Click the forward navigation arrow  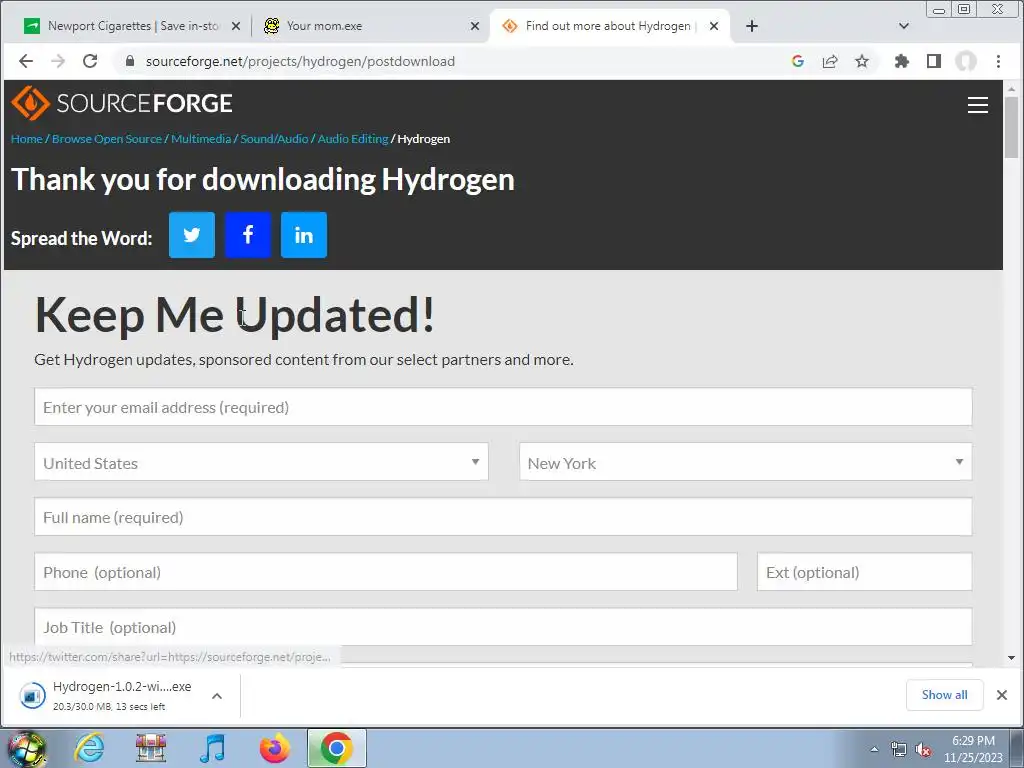tap(58, 61)
